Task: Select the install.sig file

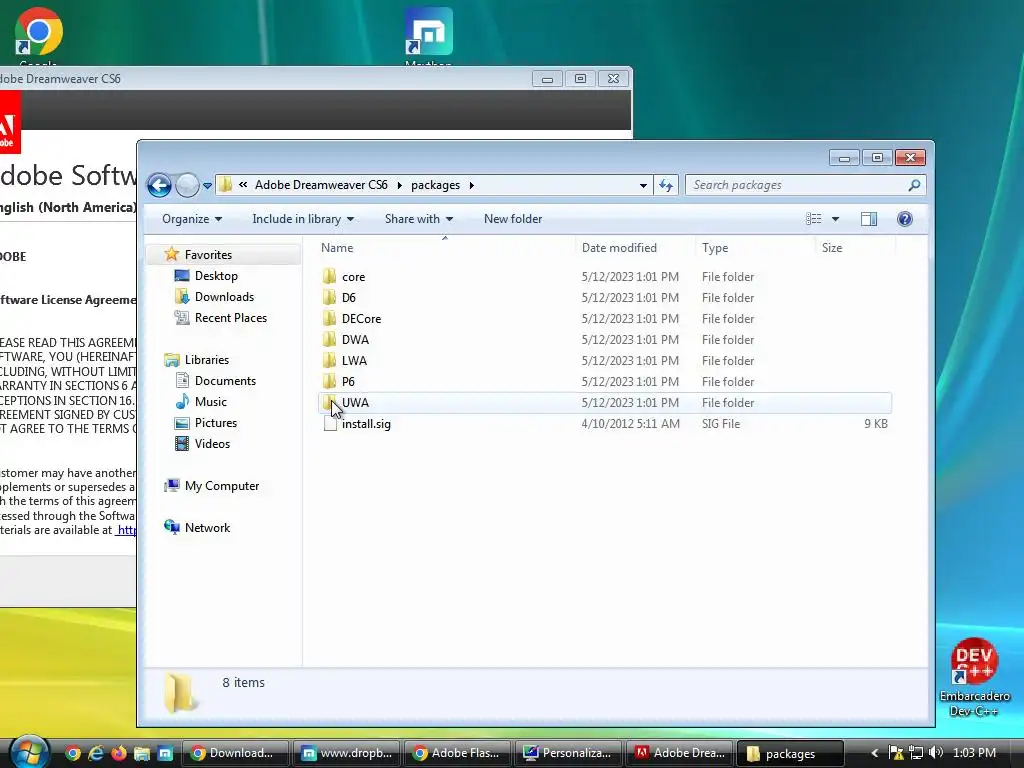Action: [x=366, y=424]
